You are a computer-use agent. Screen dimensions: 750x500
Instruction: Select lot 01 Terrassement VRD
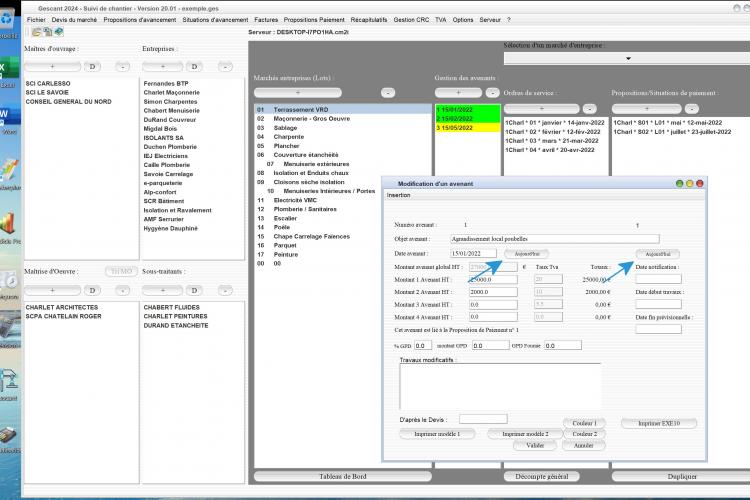click(x=342, y=110)
